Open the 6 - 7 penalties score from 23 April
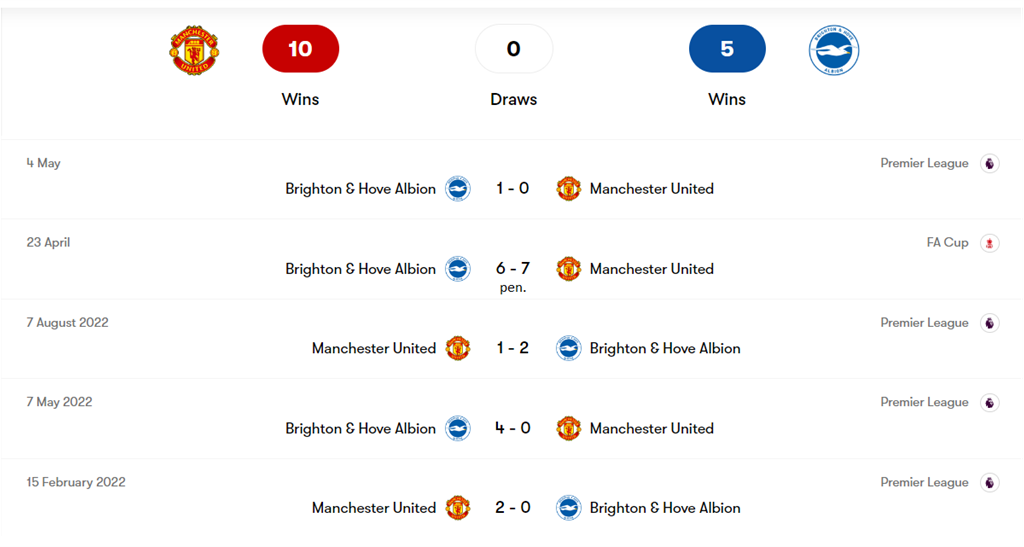Image resolution: width=1024 pixels, height=547 pixels. (x=513, y=276)
